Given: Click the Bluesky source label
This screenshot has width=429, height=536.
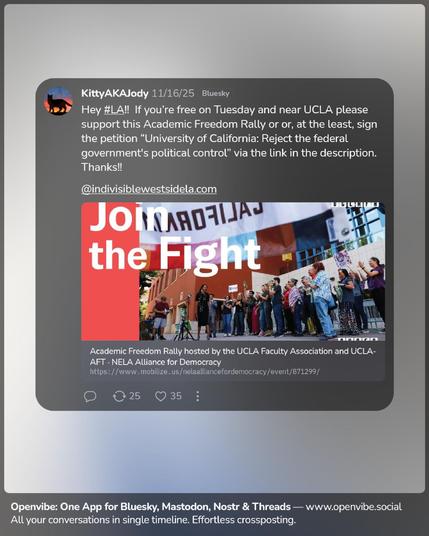Looking at the screenshot, I should pyautogui.click(x=215, y=93).
